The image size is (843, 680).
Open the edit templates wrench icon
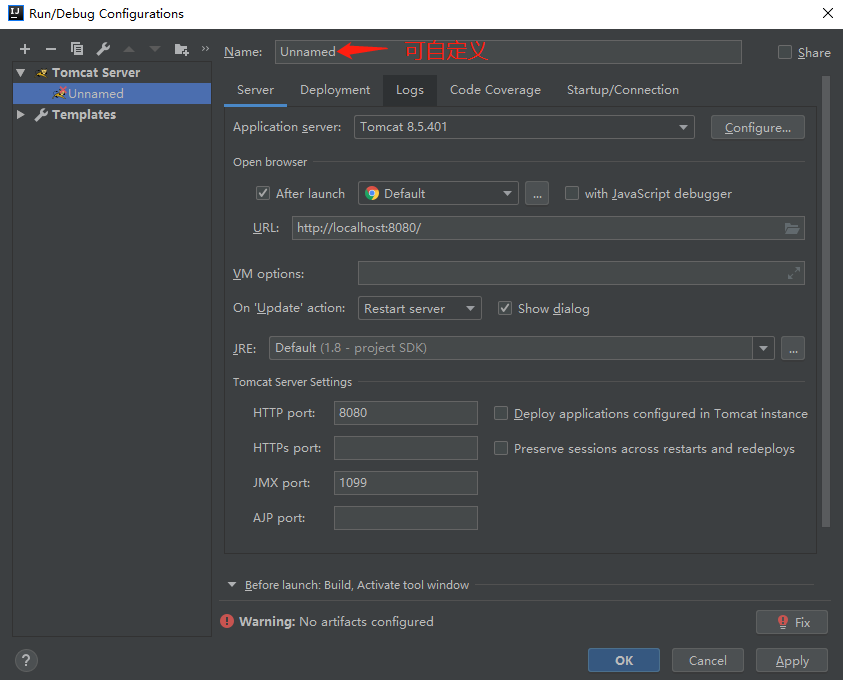point(103,49)
